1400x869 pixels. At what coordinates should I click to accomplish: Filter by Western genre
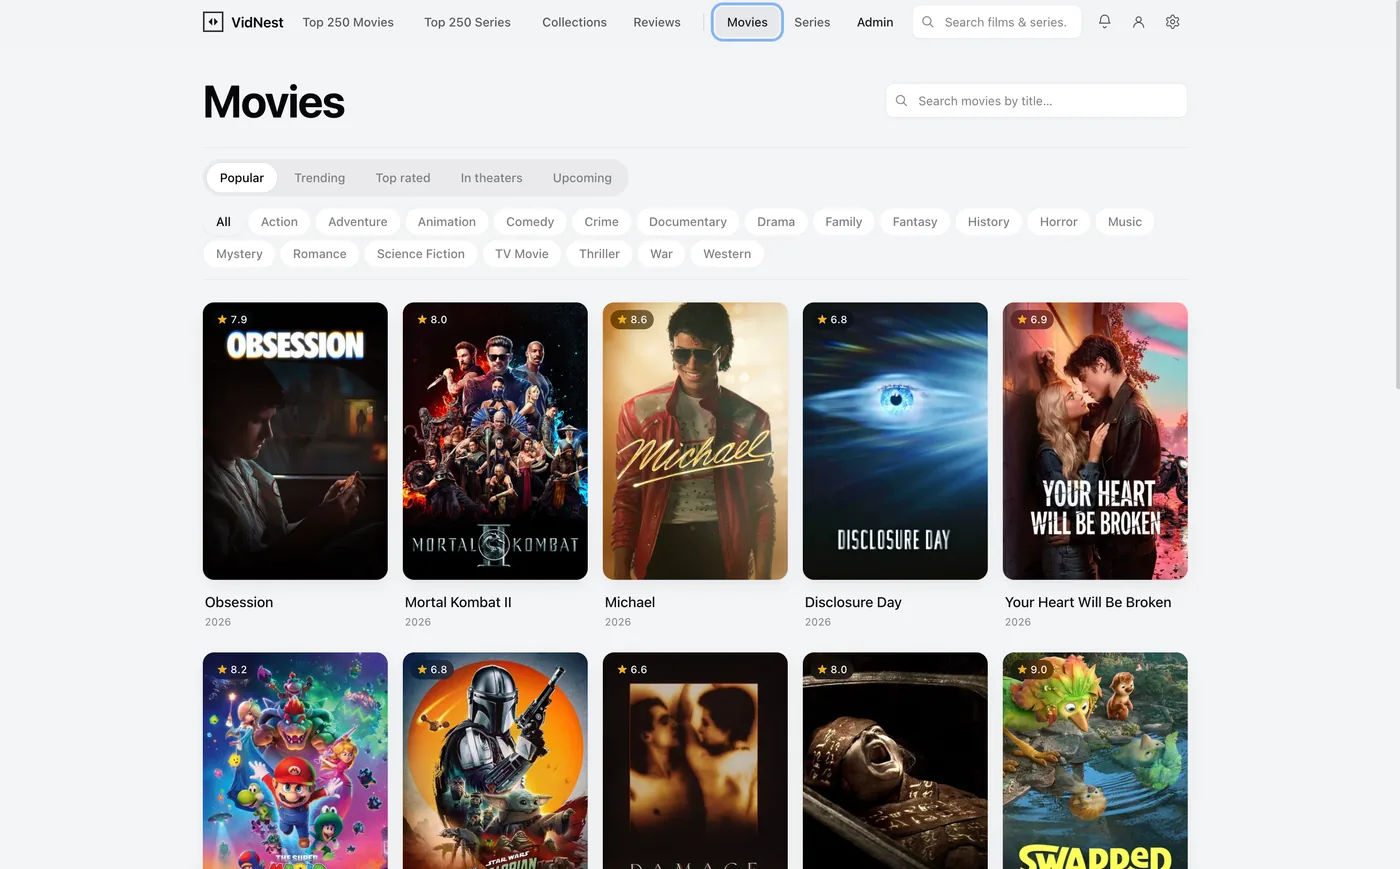tap(727, 254)
